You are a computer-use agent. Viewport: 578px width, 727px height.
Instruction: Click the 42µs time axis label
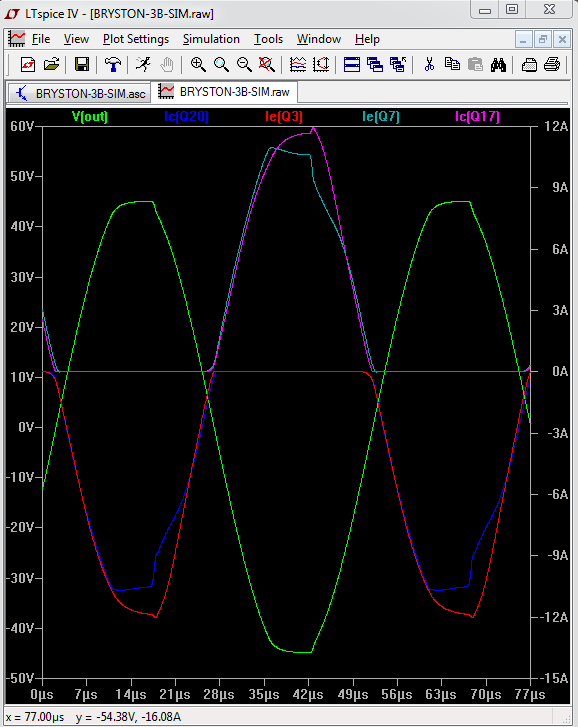(308, 695)
